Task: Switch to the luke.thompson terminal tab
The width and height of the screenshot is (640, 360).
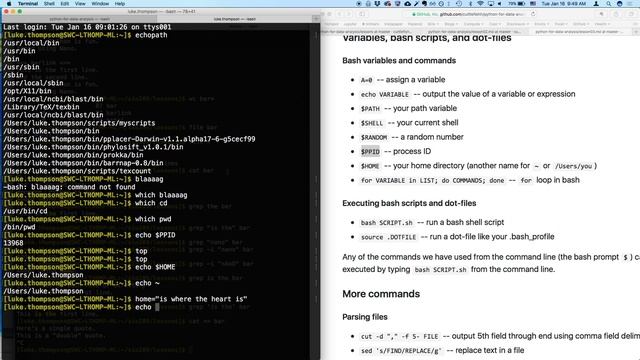Action: (235, 19)
